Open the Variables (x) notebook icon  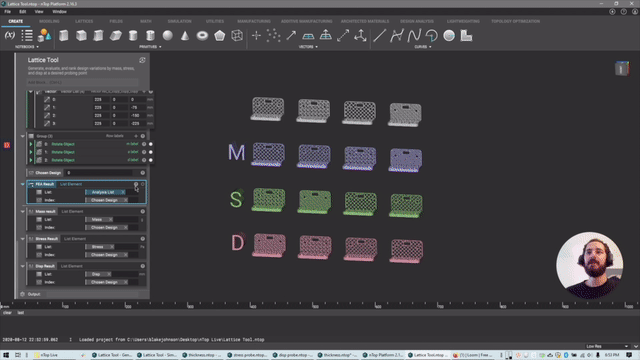pos(10,36)
